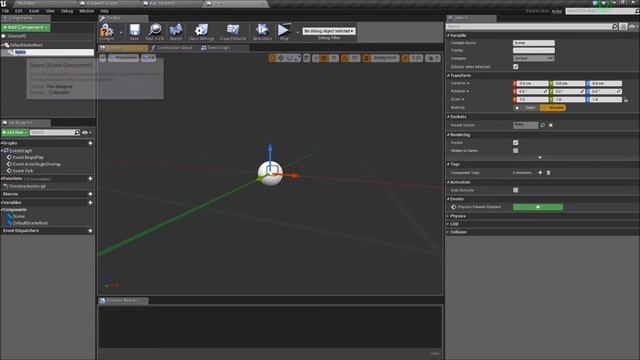This screenshot has width=640, height=360.
Task: Add new macro with Macros plus icon
Action: (x=90, y=194)
